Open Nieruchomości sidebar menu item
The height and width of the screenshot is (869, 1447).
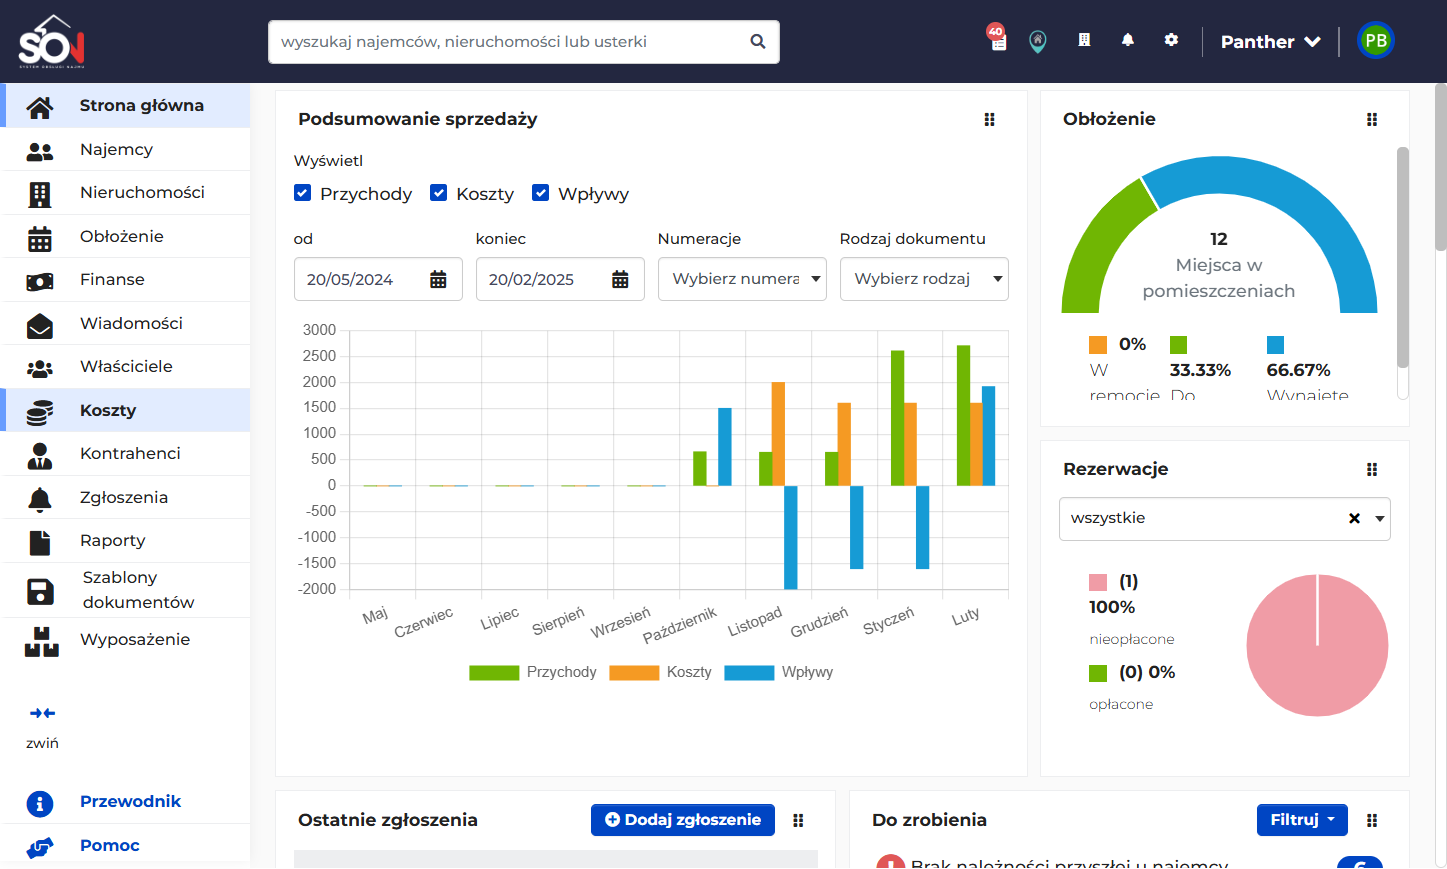(126, 193)
